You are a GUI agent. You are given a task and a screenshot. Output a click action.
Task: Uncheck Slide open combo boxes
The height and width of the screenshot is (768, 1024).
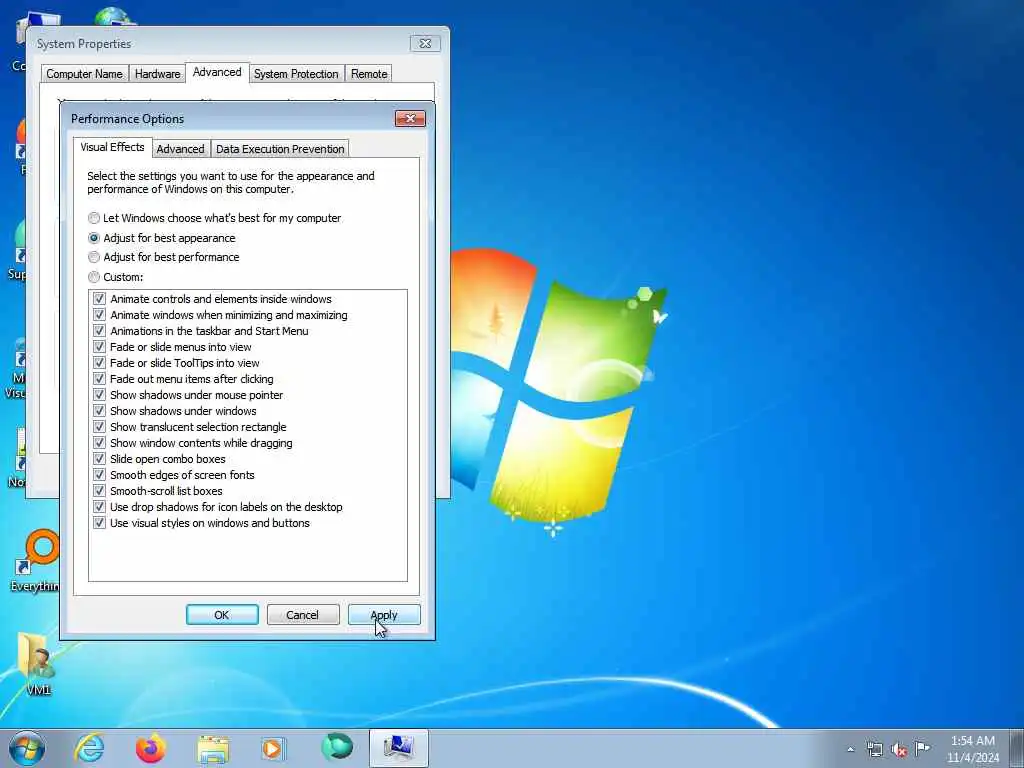pos(99,459)
